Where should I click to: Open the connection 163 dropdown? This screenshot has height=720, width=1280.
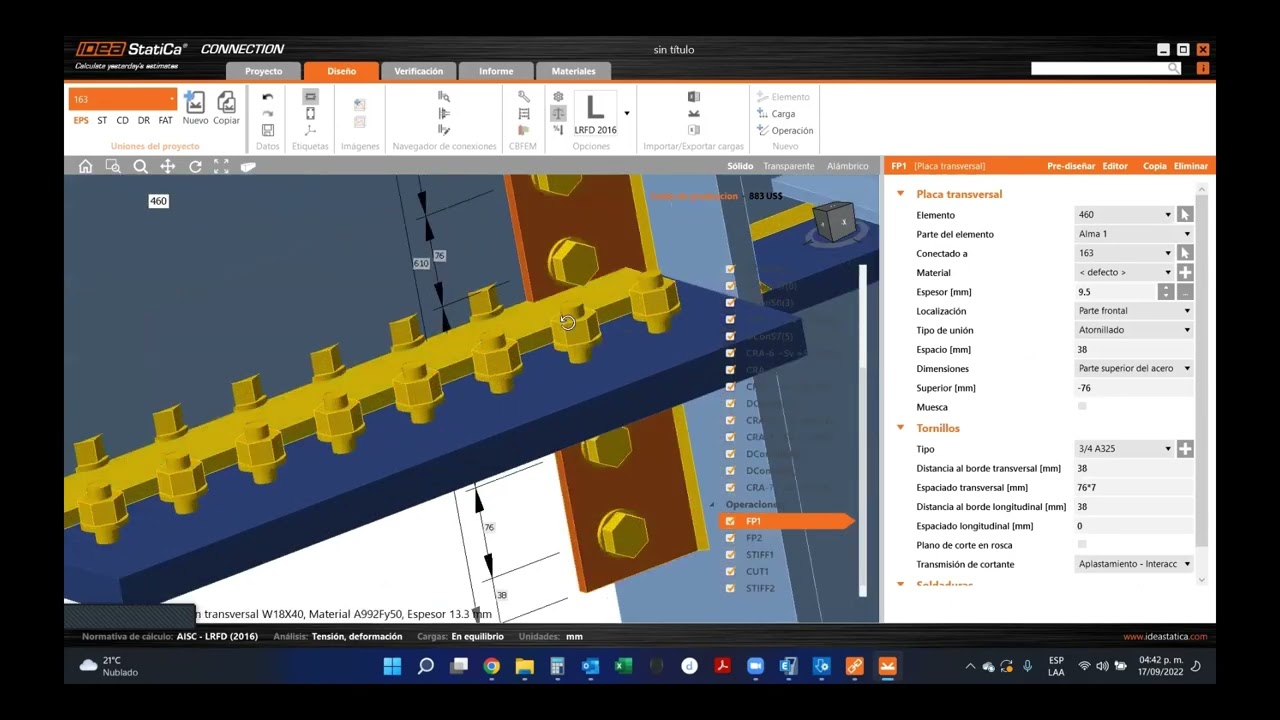(x=172, y=99)
